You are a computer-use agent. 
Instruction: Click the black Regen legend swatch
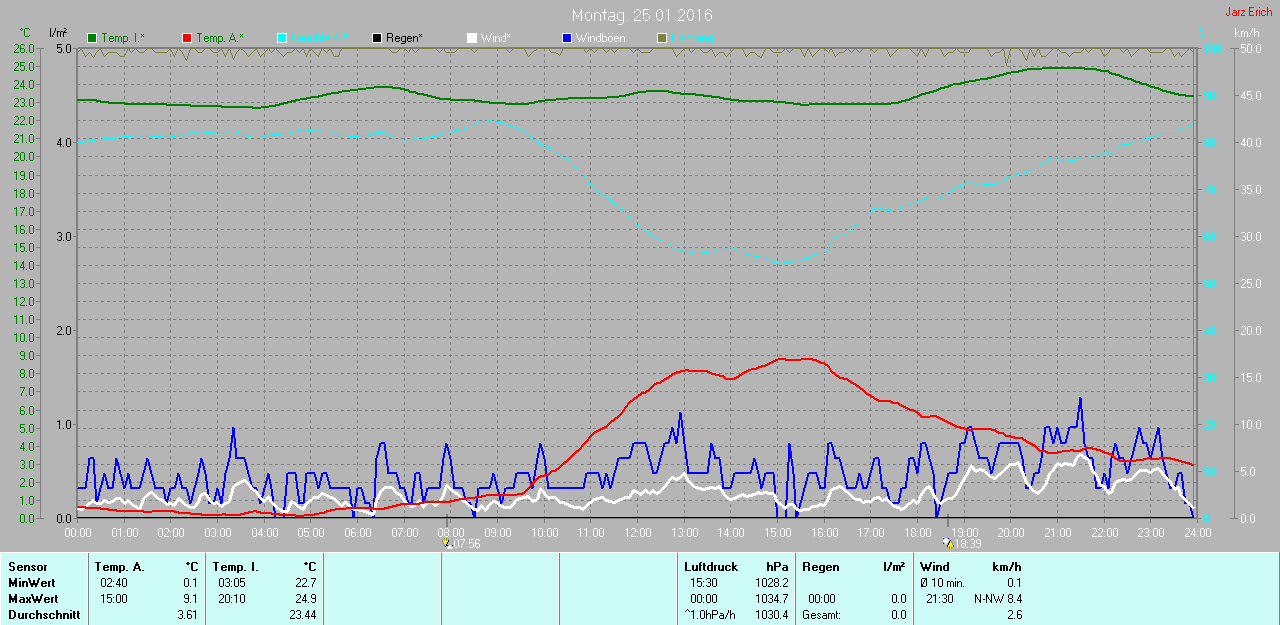[x=377, y=38]
